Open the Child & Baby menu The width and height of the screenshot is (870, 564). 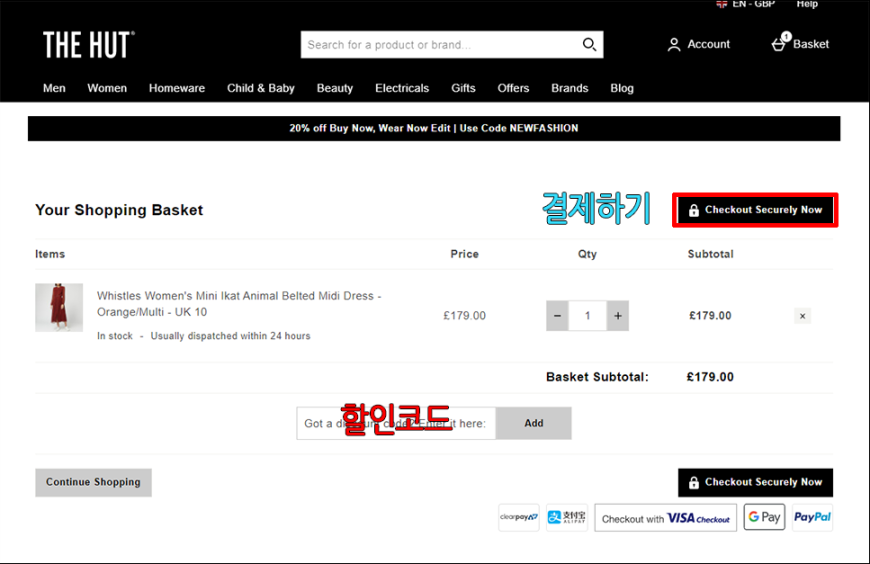click(x=261, y=88)
